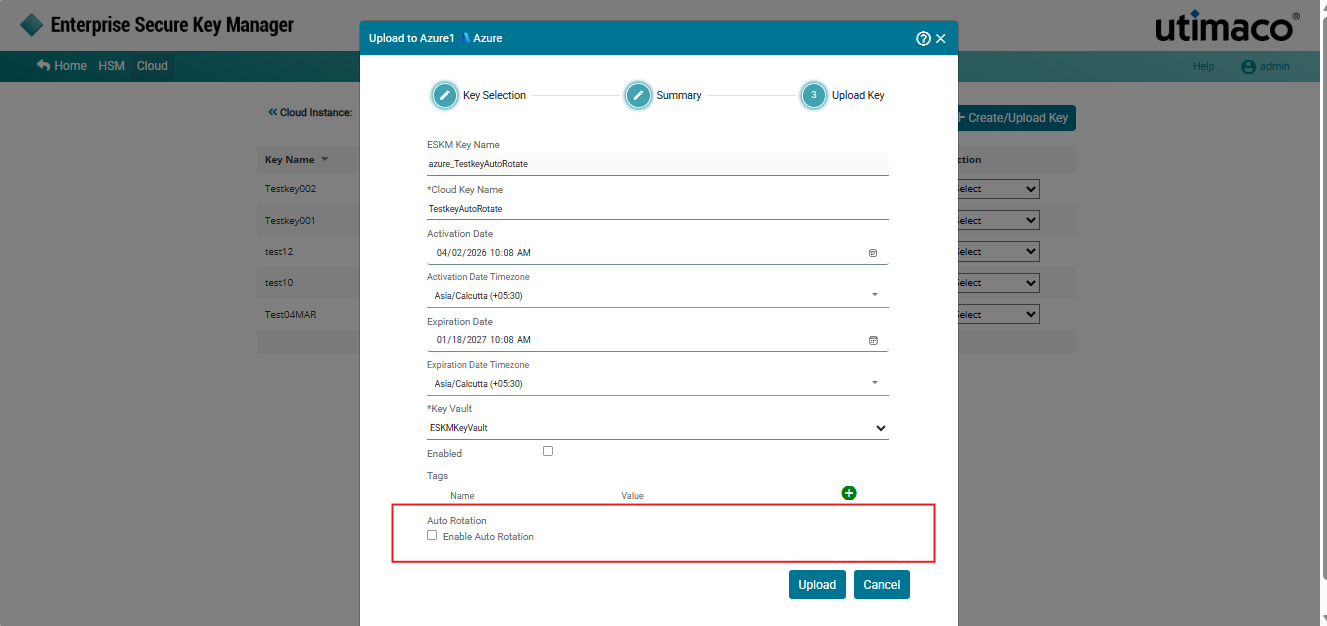Open the Cloud menu item
1327x626 pixels.
pyautogui.click(x=152, y=66)
